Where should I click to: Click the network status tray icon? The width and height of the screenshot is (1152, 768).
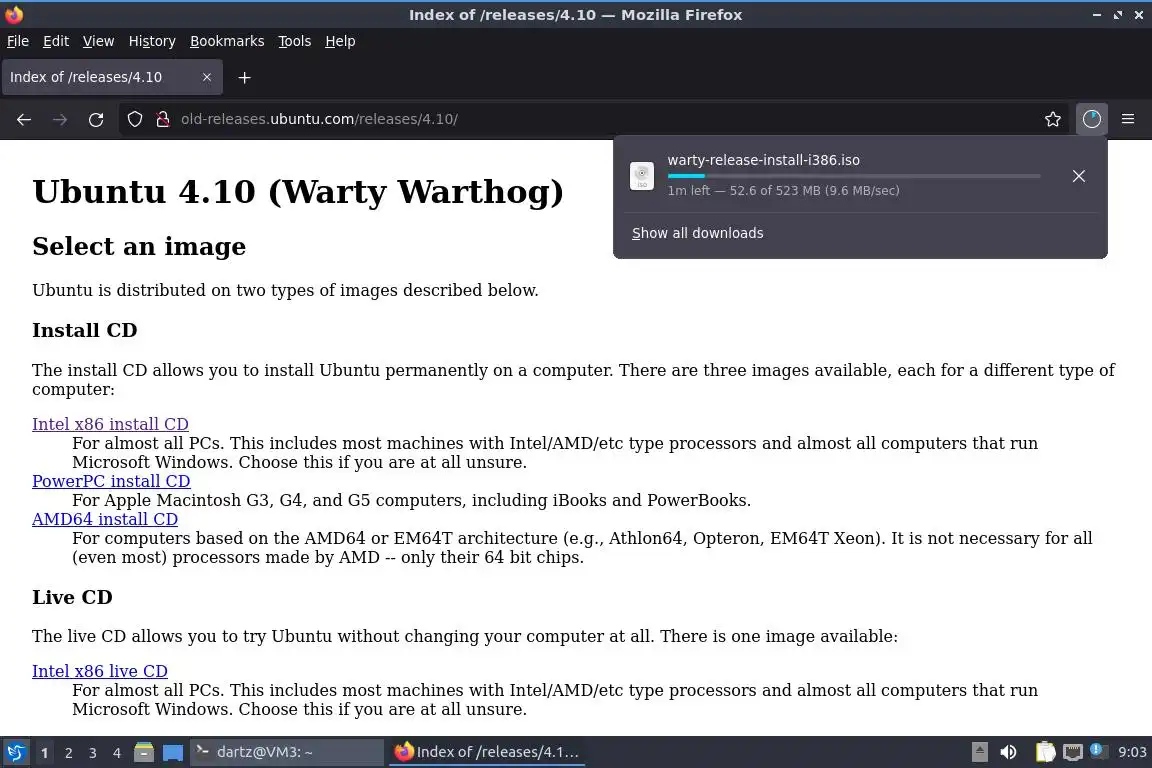point(1073,753)
